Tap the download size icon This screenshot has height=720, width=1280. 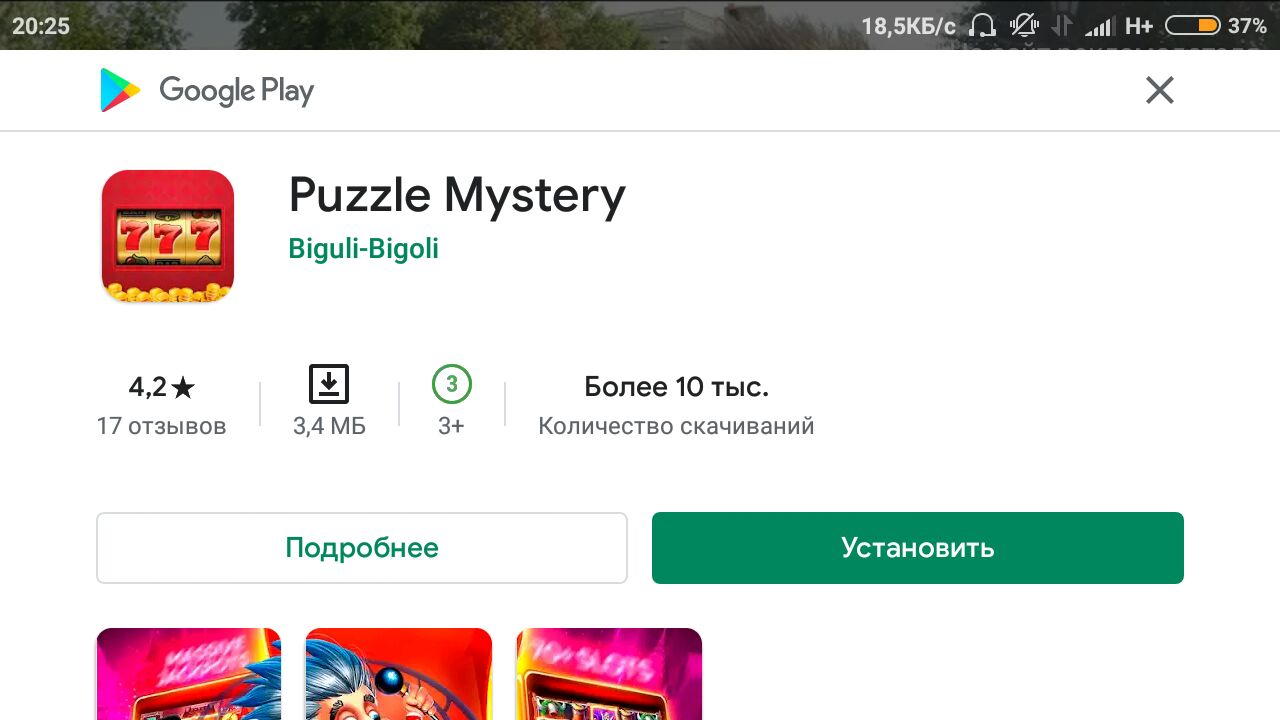(x=329, y=384)
